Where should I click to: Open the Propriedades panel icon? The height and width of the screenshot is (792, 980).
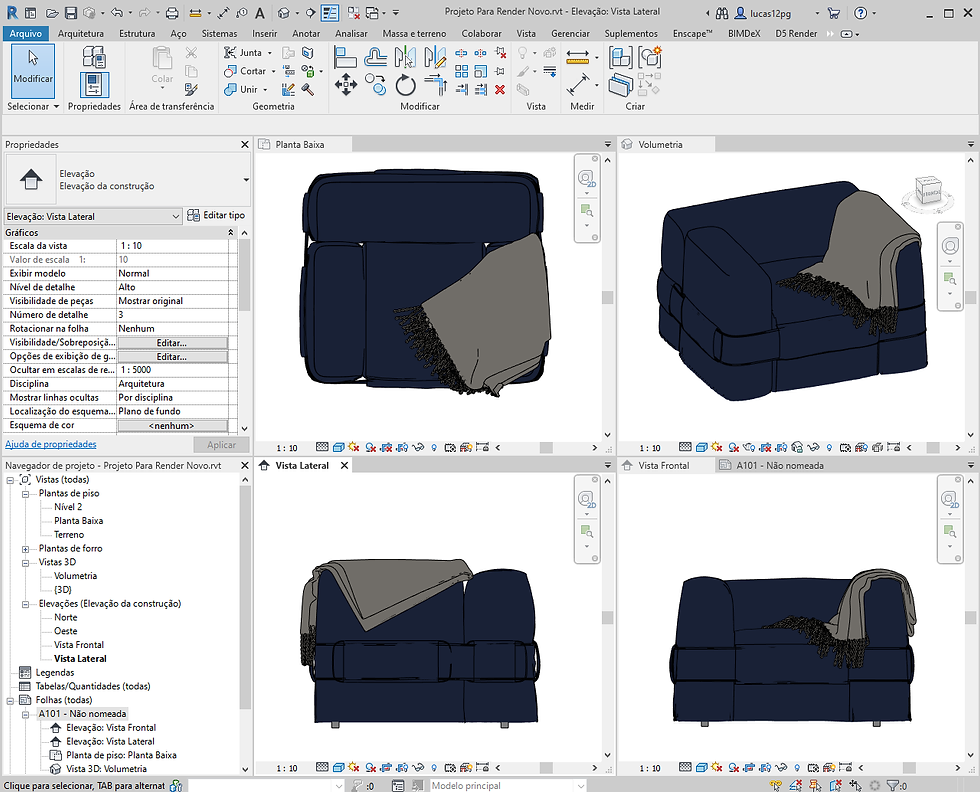pyautogui.click(x=94, y=84)
